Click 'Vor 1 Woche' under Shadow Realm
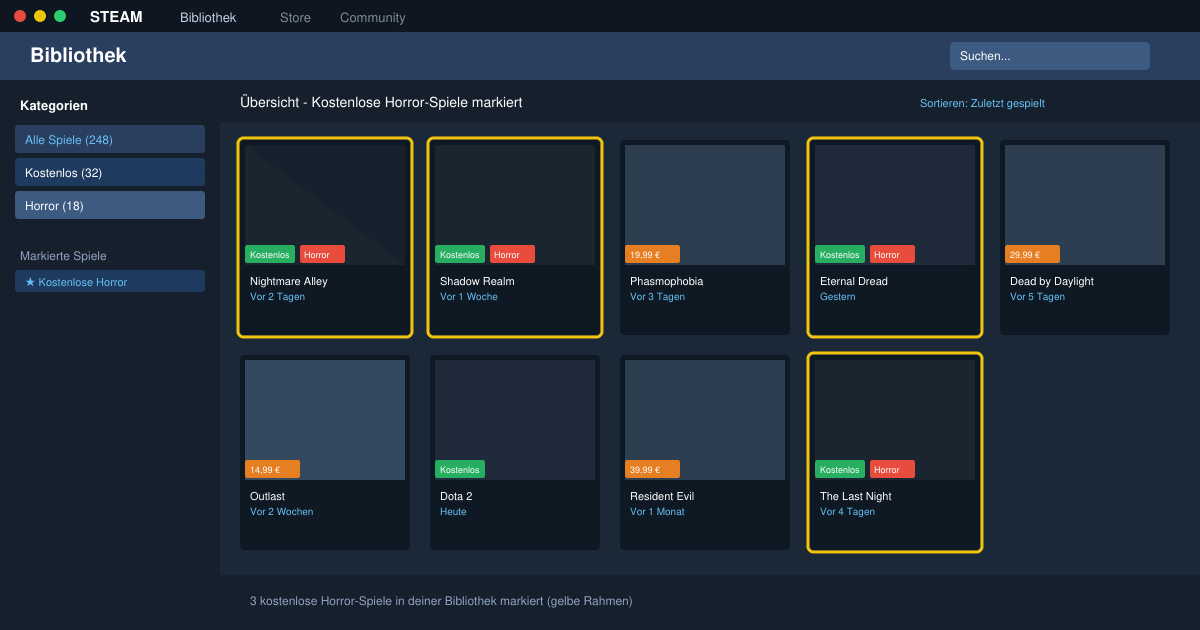Image resolution: width=1200 pixels, height=630 pixels. (469, 297)
